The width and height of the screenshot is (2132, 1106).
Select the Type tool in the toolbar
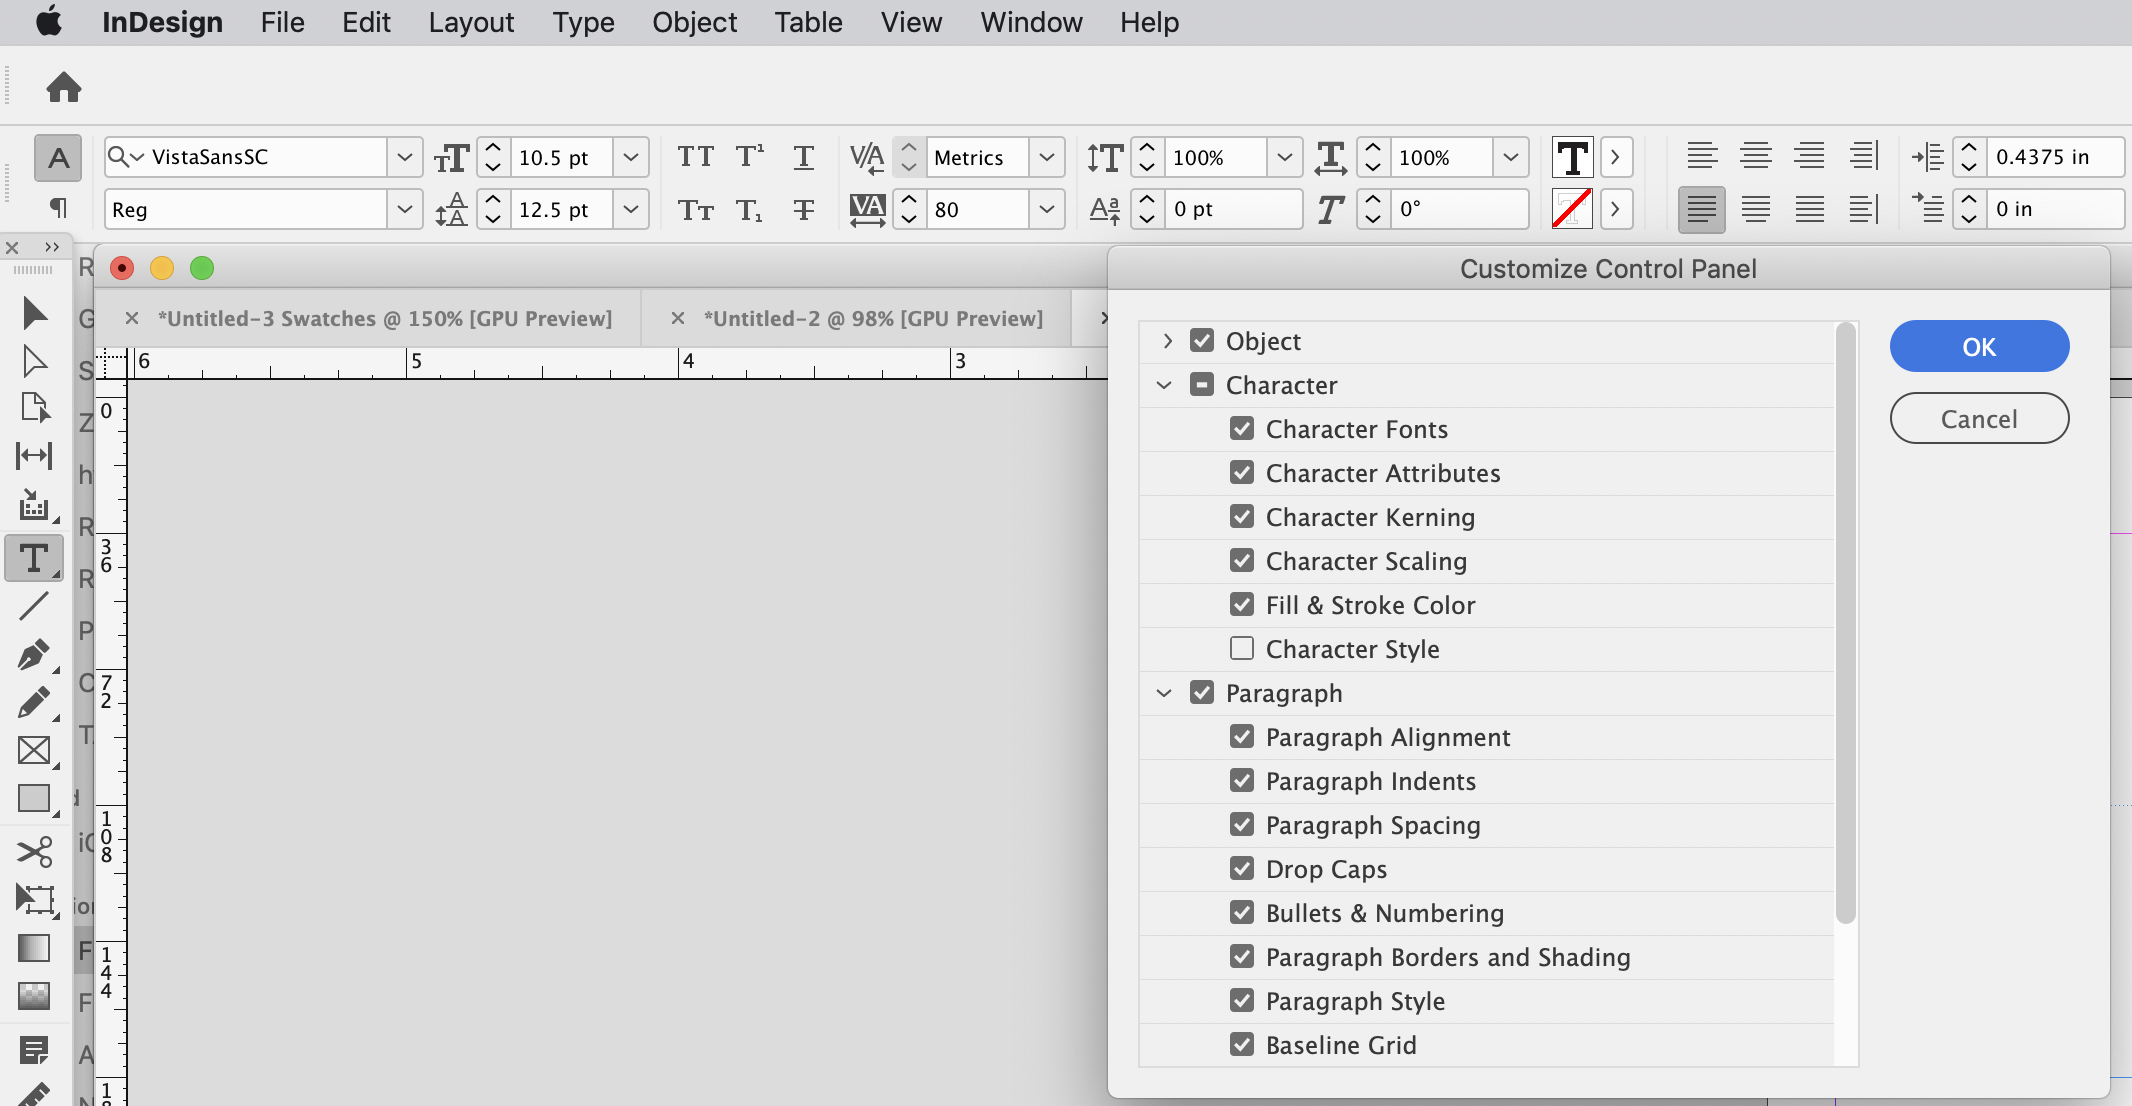34,558
